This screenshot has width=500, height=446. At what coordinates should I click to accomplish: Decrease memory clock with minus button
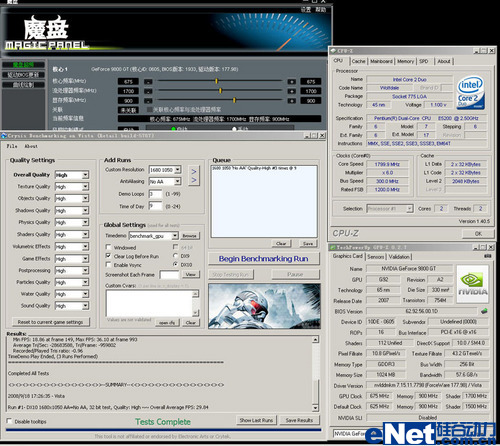click(148, 101)
